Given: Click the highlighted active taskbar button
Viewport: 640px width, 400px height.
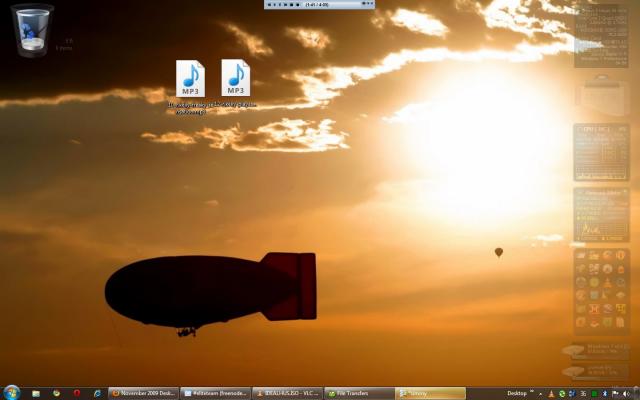Looking at the screenshot, I should (431, 393).
